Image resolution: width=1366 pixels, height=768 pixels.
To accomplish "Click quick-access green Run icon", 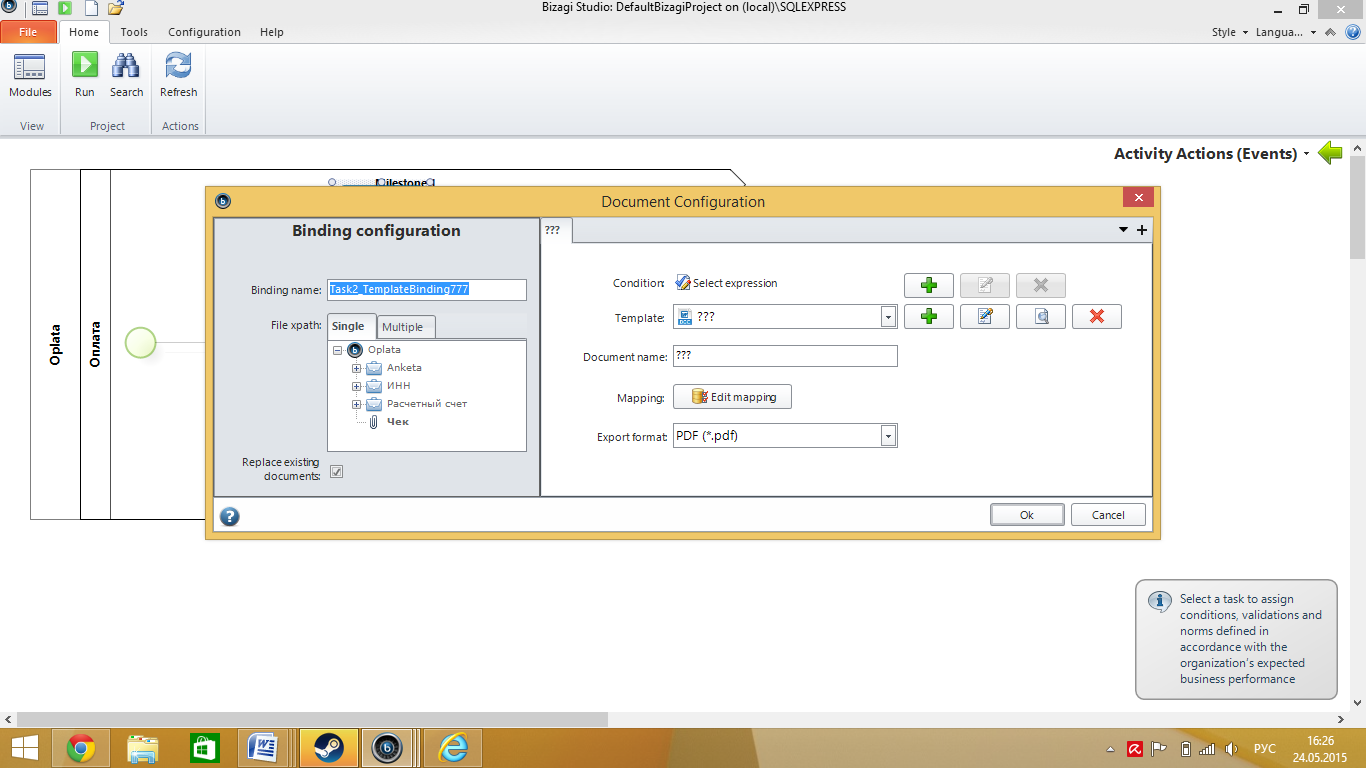I will point(65,8).
